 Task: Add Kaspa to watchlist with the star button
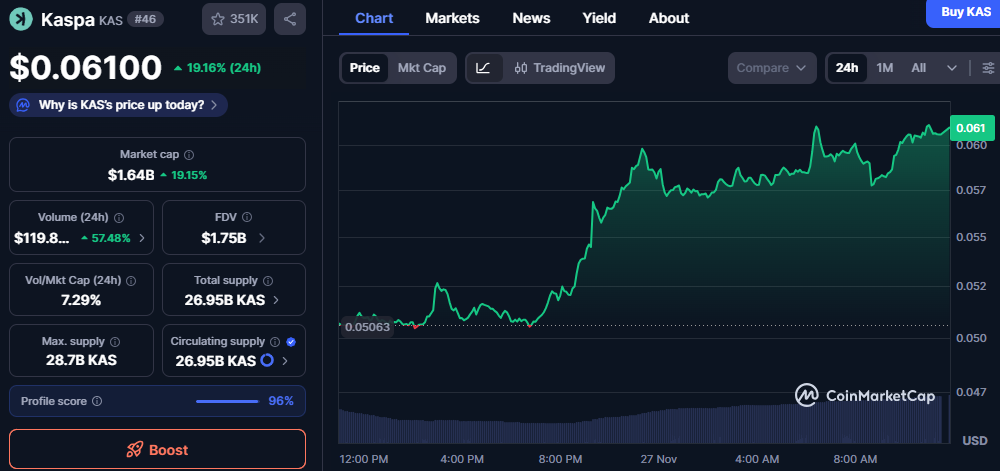click(234, 19)
